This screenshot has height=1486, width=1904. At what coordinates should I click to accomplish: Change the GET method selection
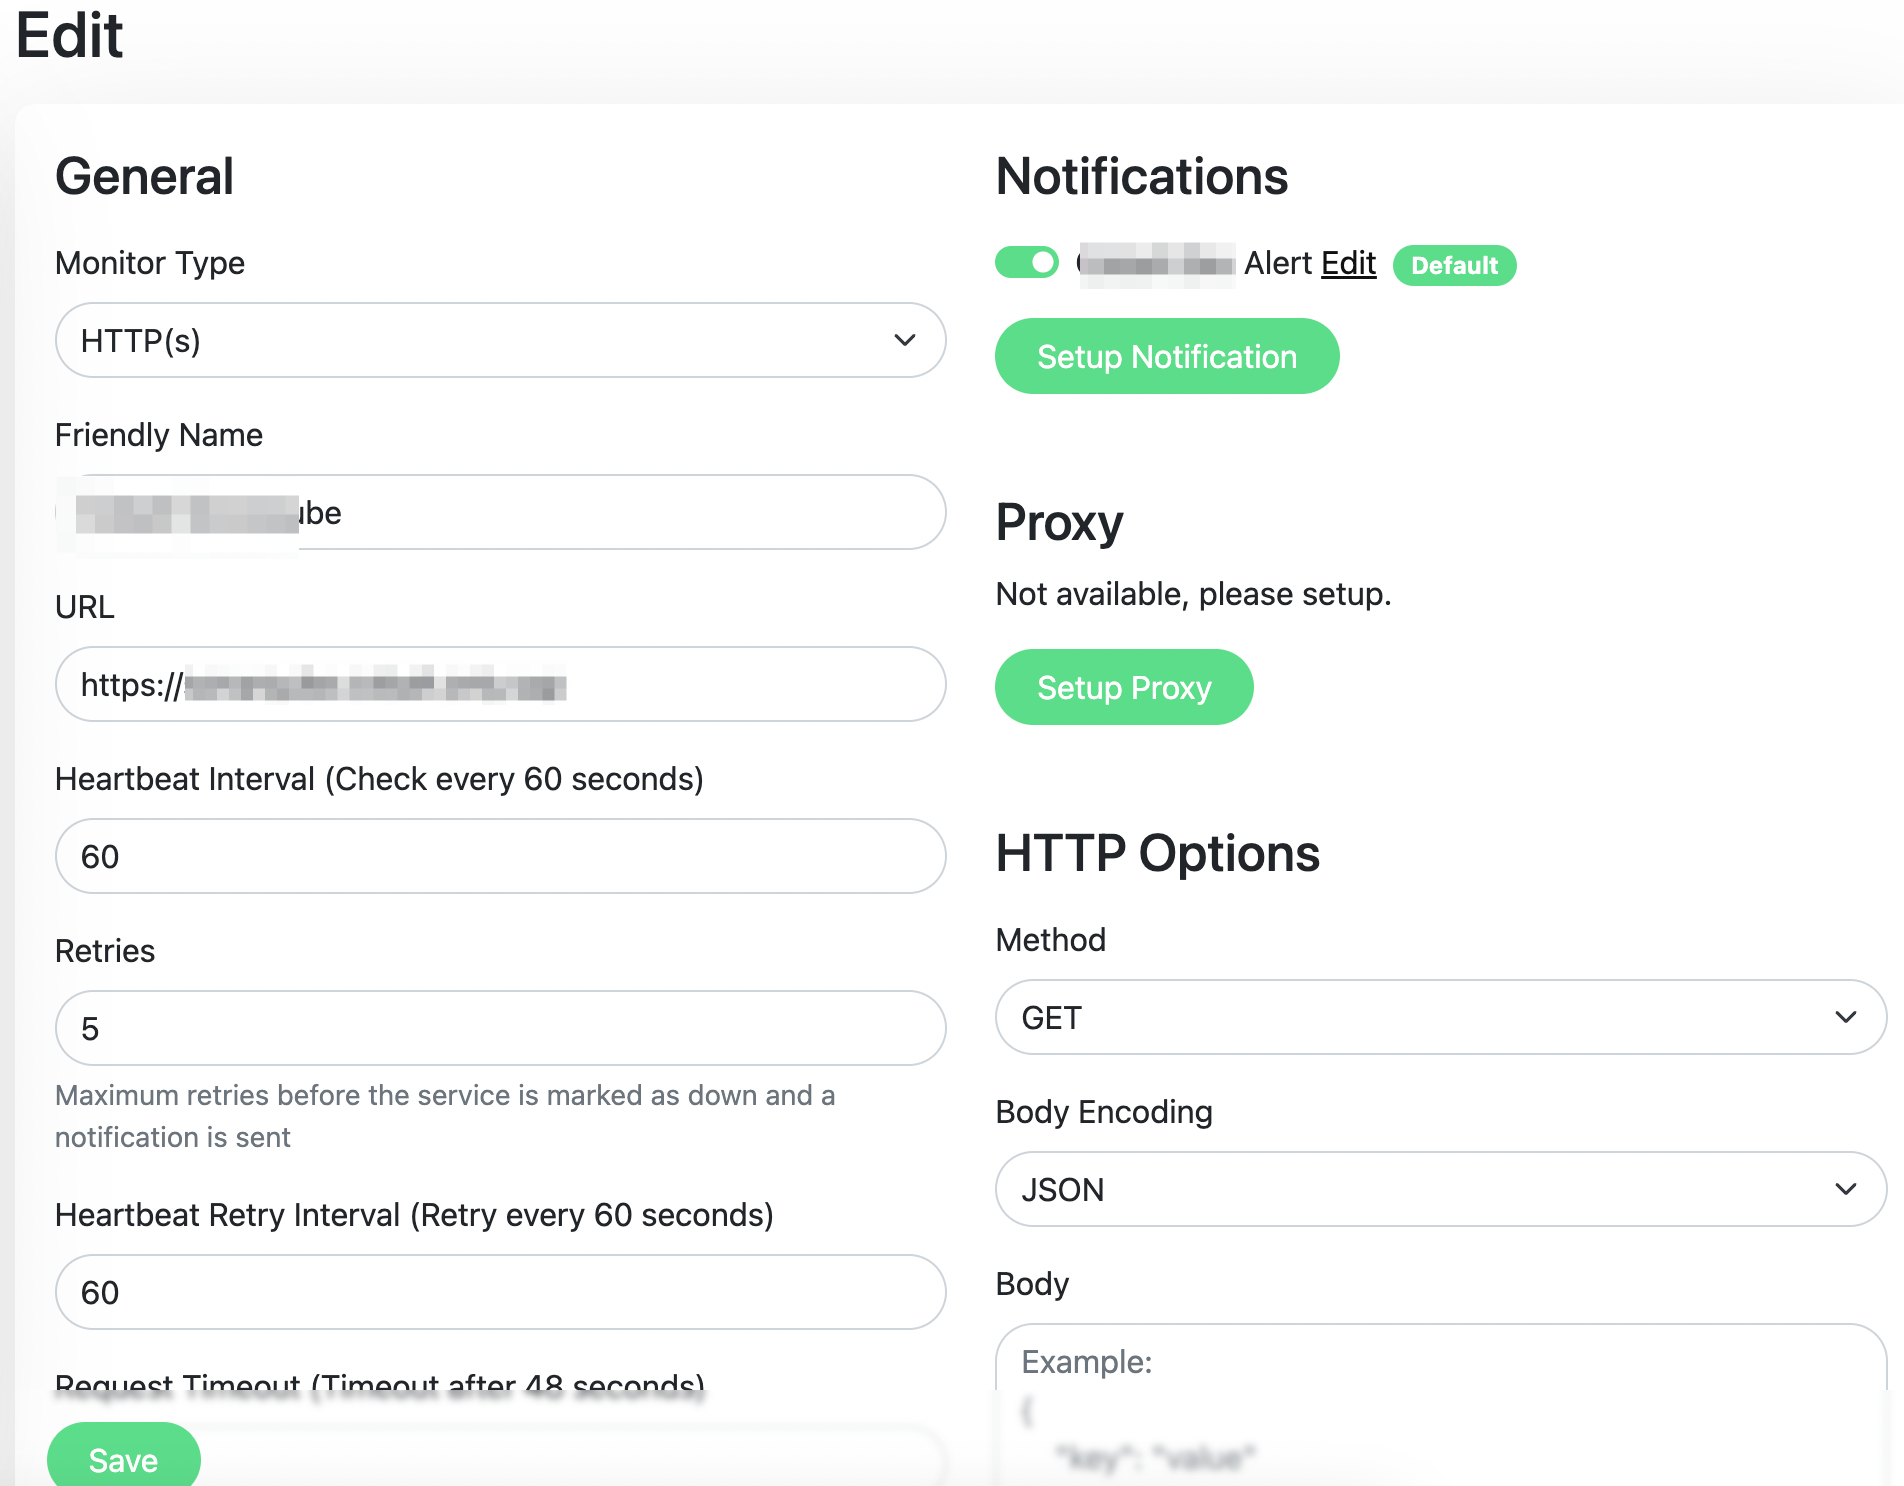(x=1439, y=1017)
